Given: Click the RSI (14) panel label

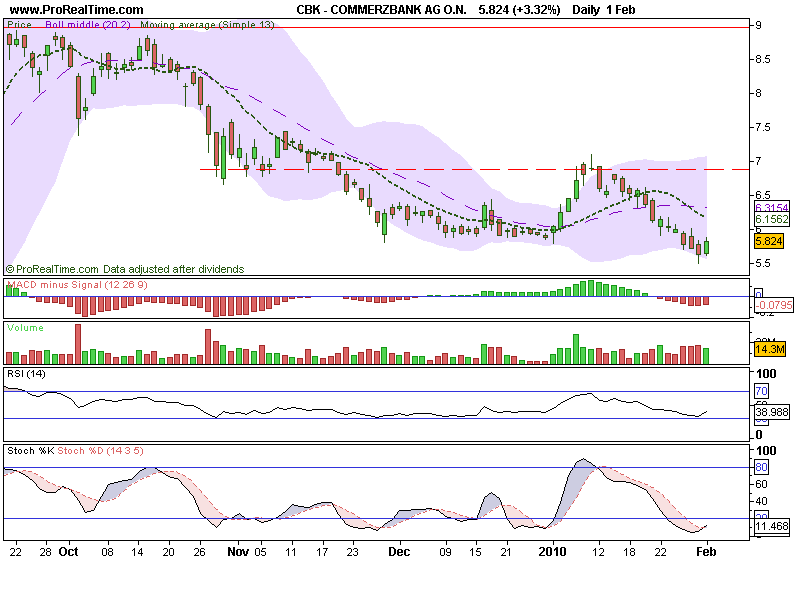Looking at the screenshot, I should point(26,374).
